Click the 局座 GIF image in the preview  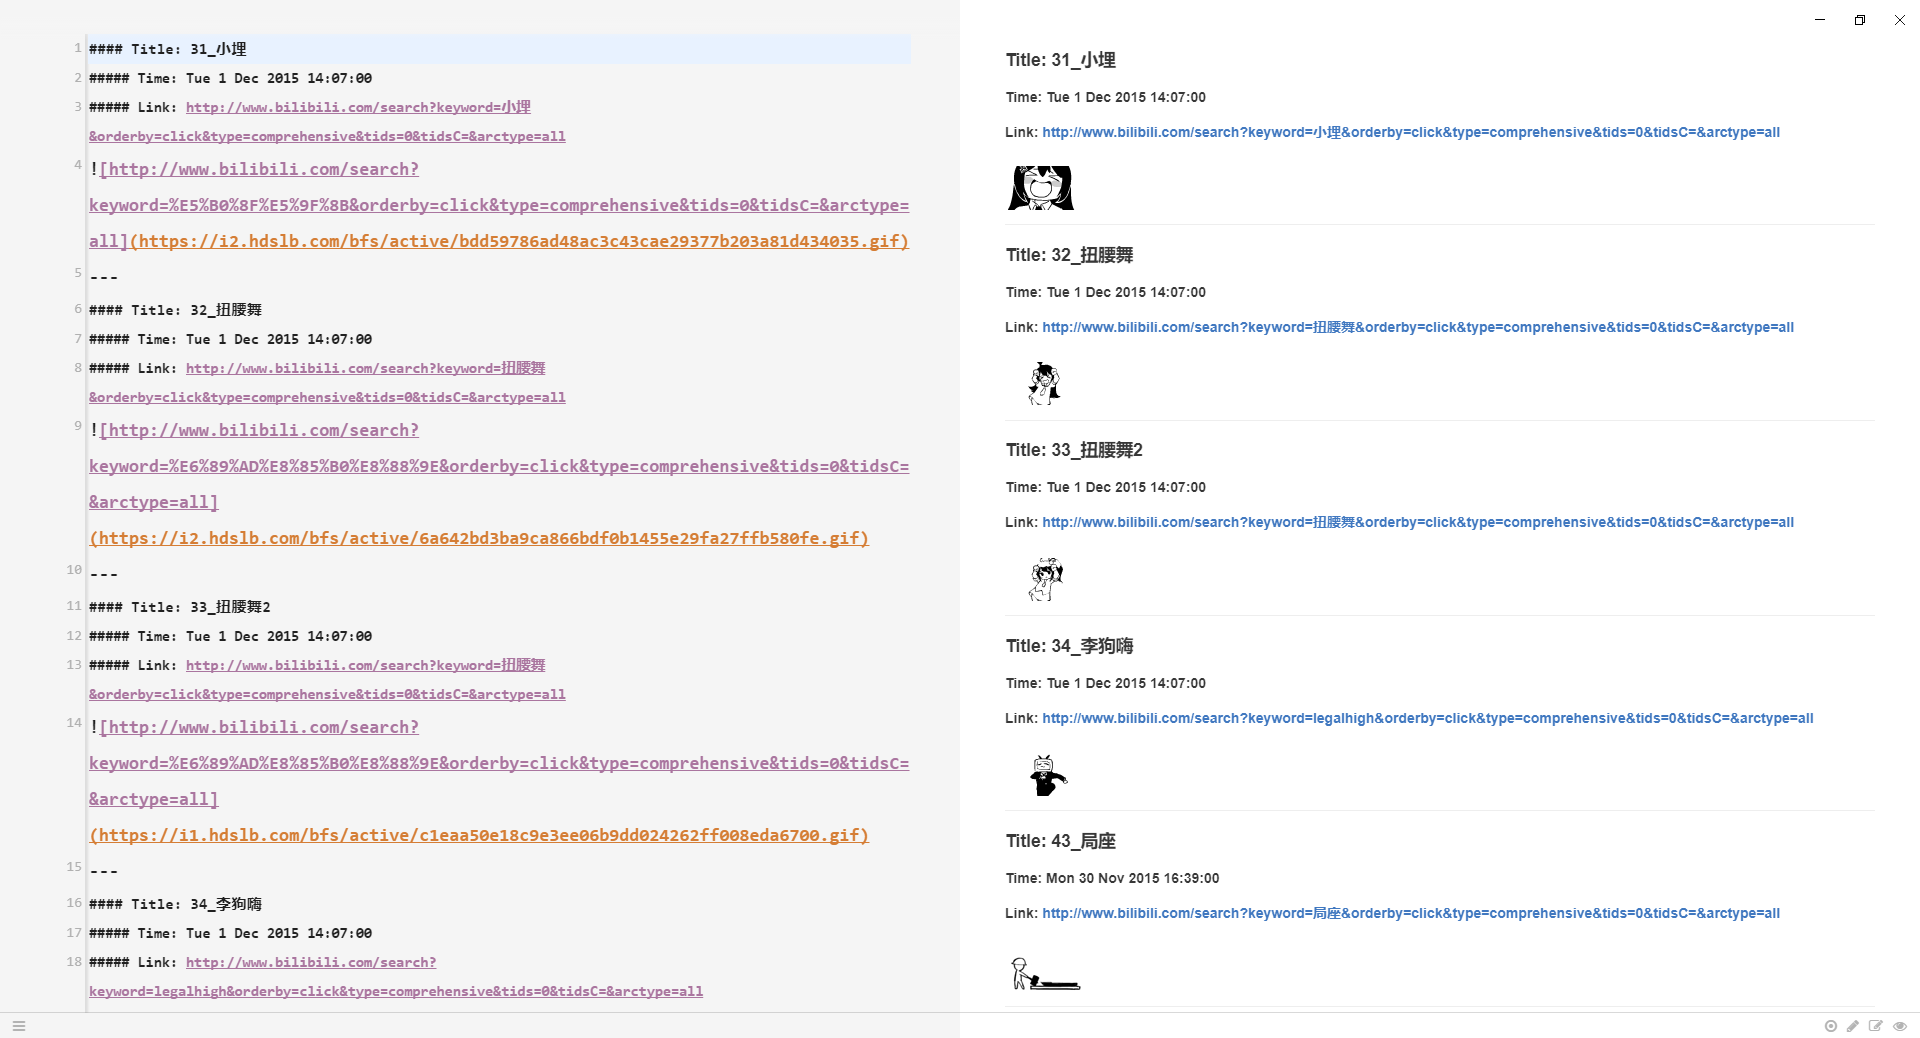click(x=1045, y=973)
